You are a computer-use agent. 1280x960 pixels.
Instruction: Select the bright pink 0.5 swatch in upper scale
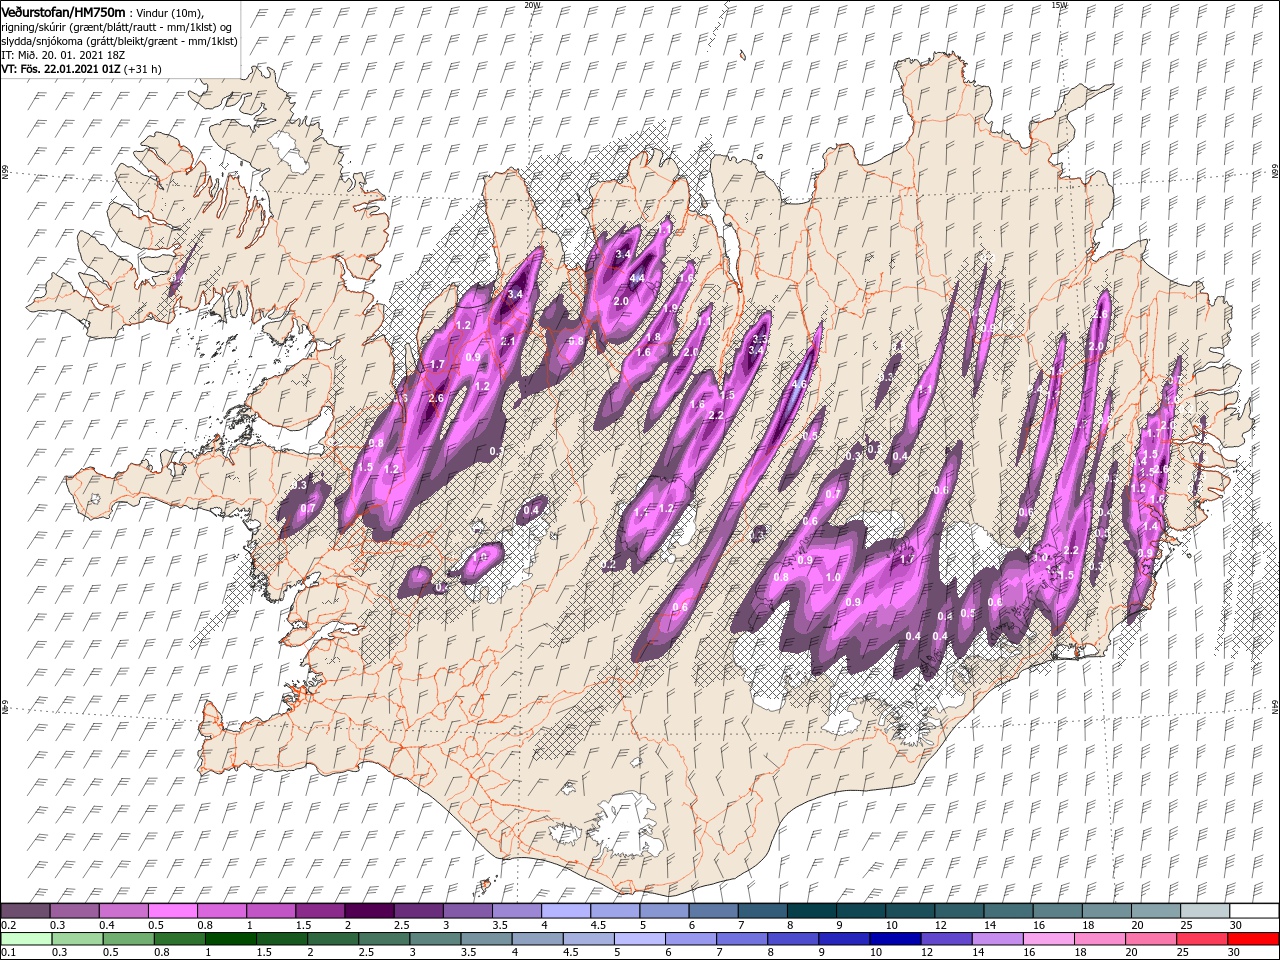click(173, 911)
